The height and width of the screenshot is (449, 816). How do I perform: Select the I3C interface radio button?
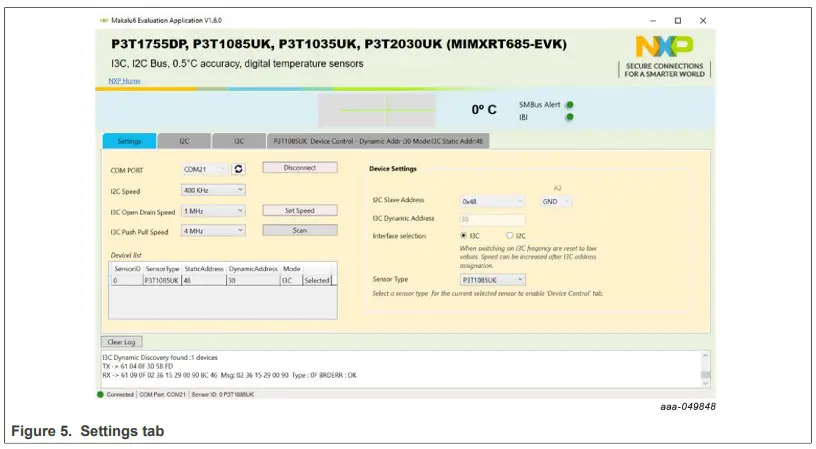(463, 236)
